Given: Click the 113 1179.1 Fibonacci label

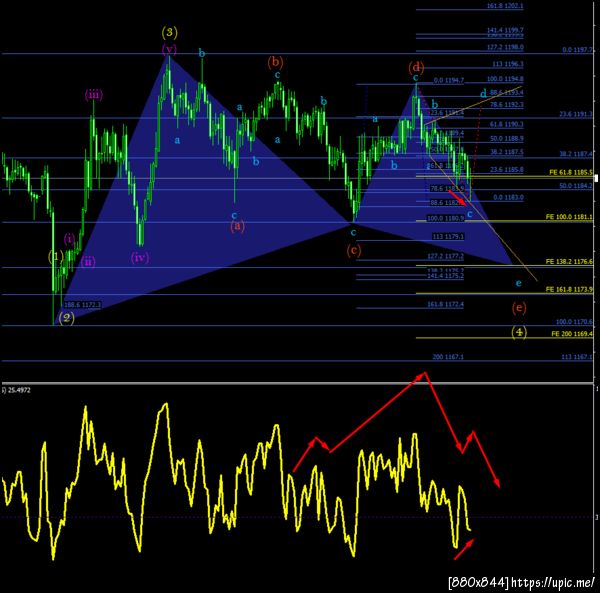Looking at the screenshot, I should pos(448,237).
